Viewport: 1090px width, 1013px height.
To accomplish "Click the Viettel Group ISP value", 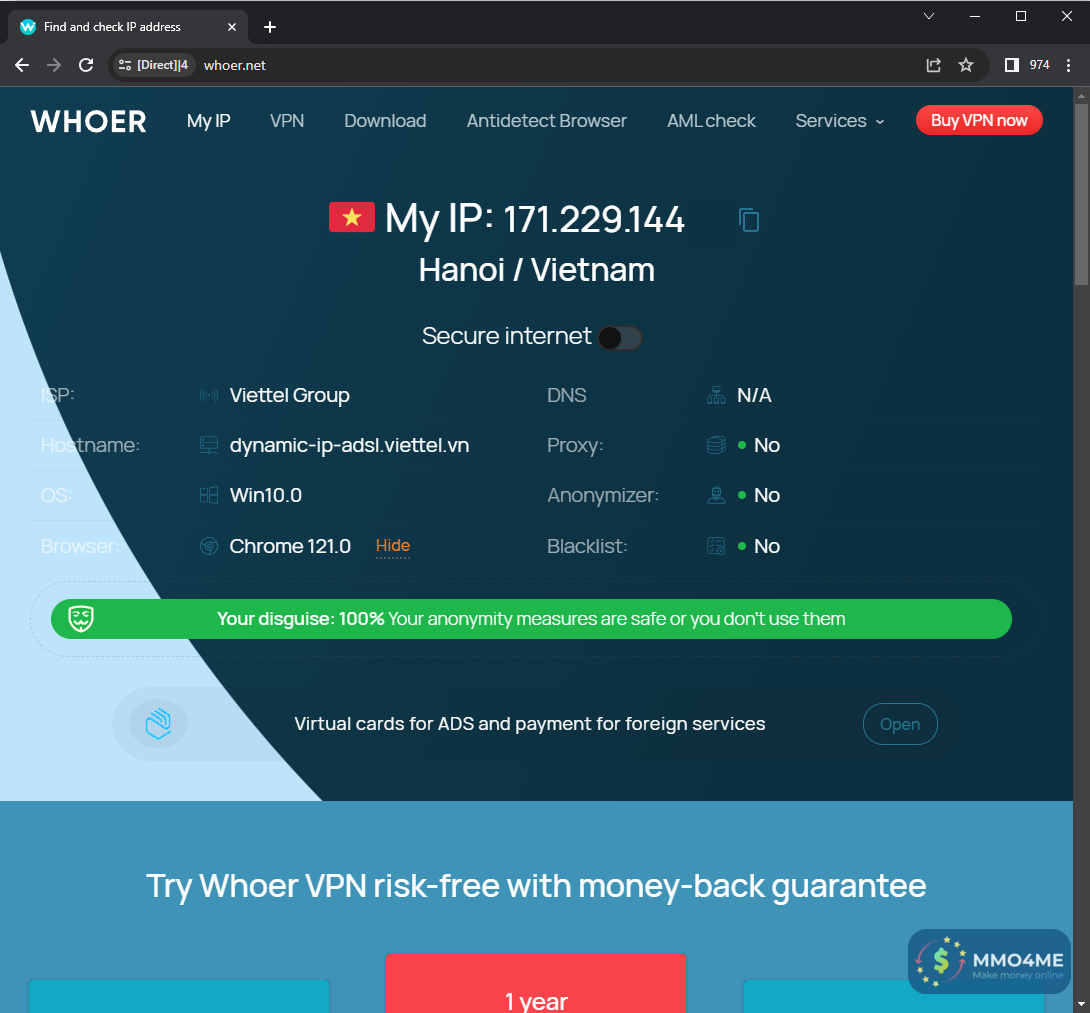I will [289, 396].
